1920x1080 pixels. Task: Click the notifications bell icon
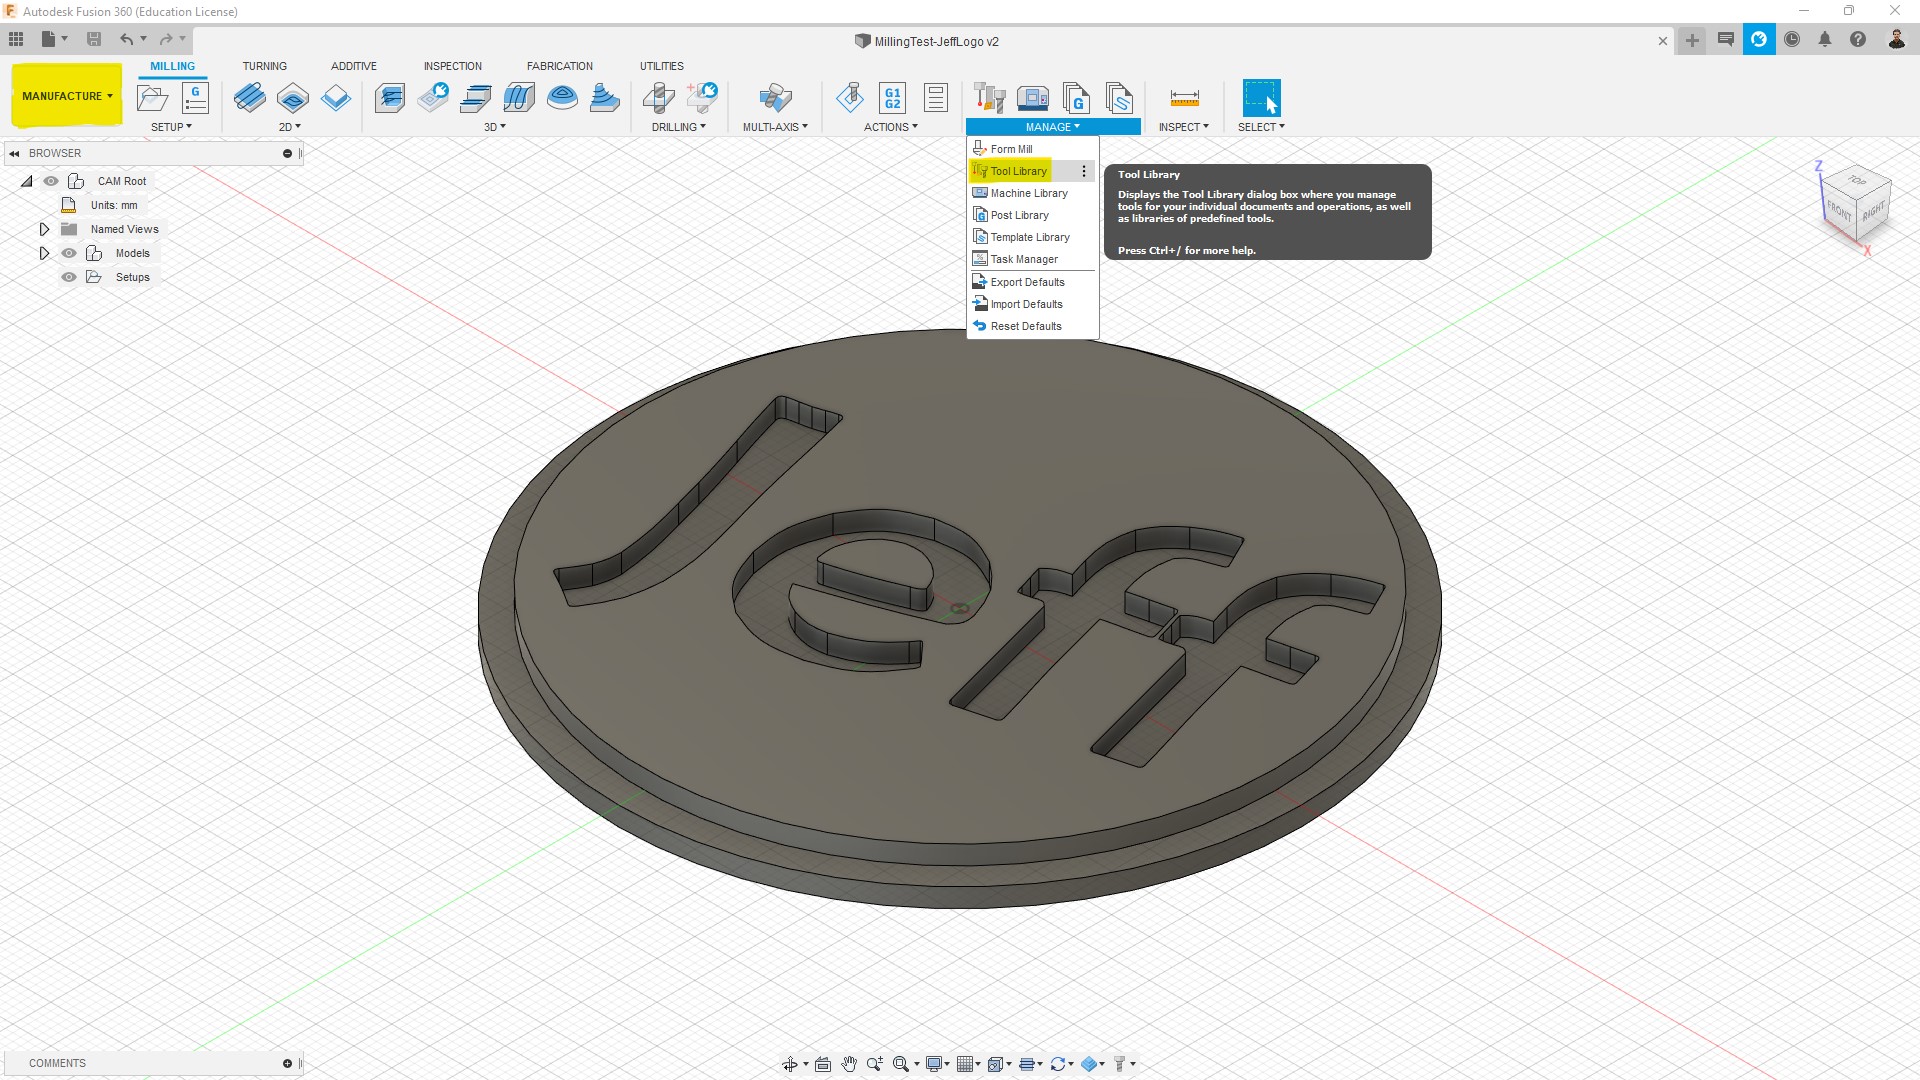1825,40
